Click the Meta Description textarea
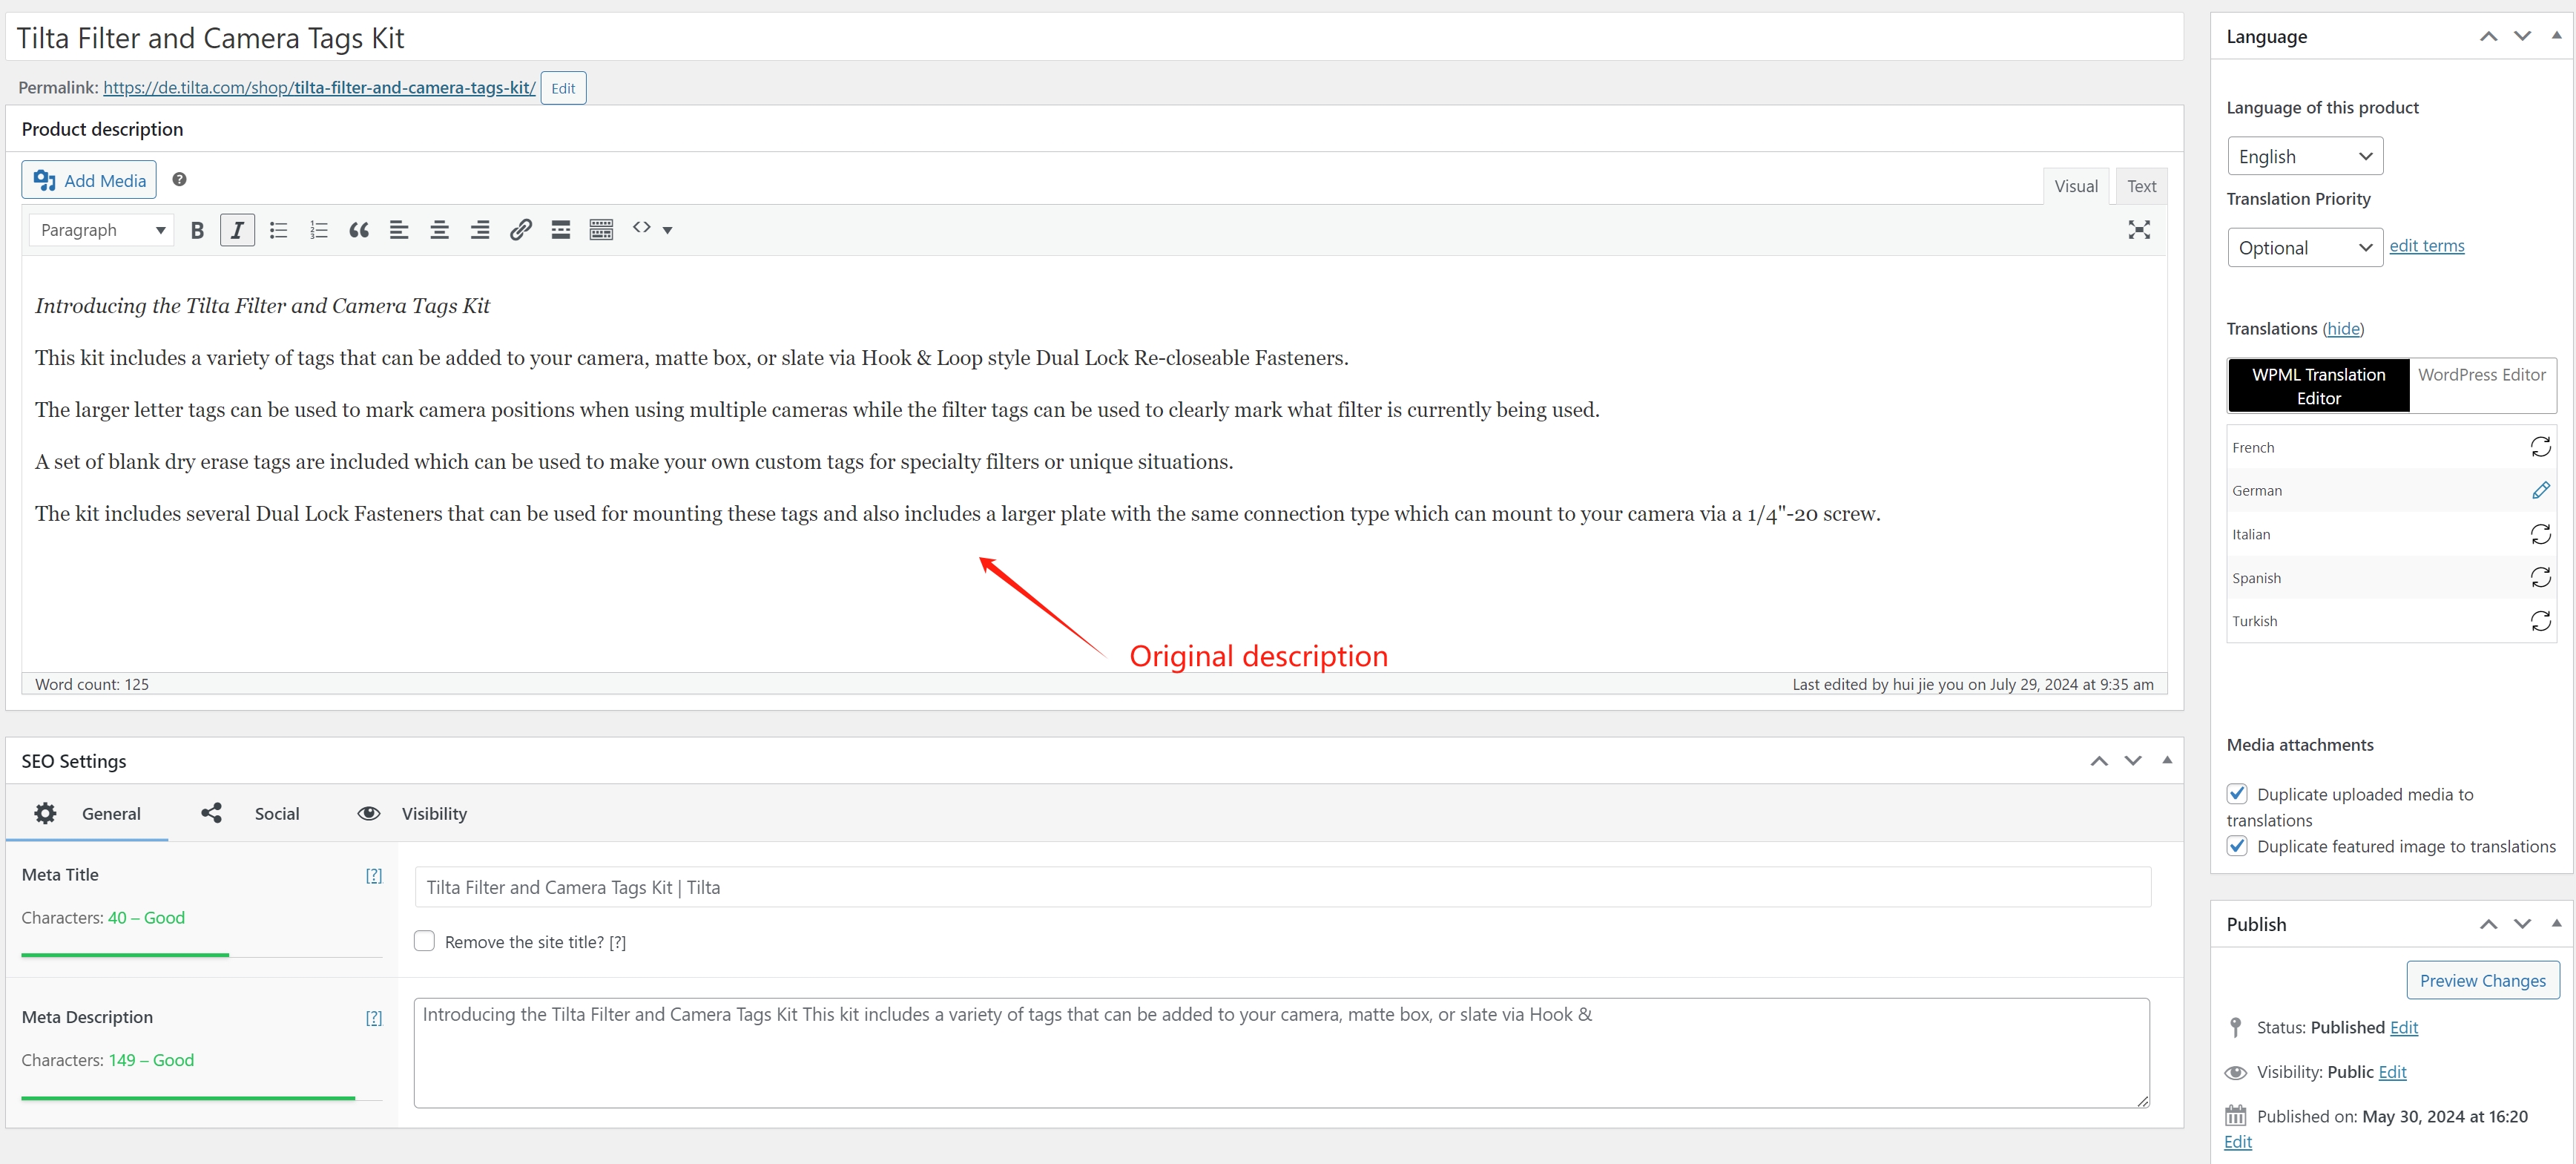The width and height of the screenshot is (2576, 1164). pyautogui.click(x=1282, y=1052)
